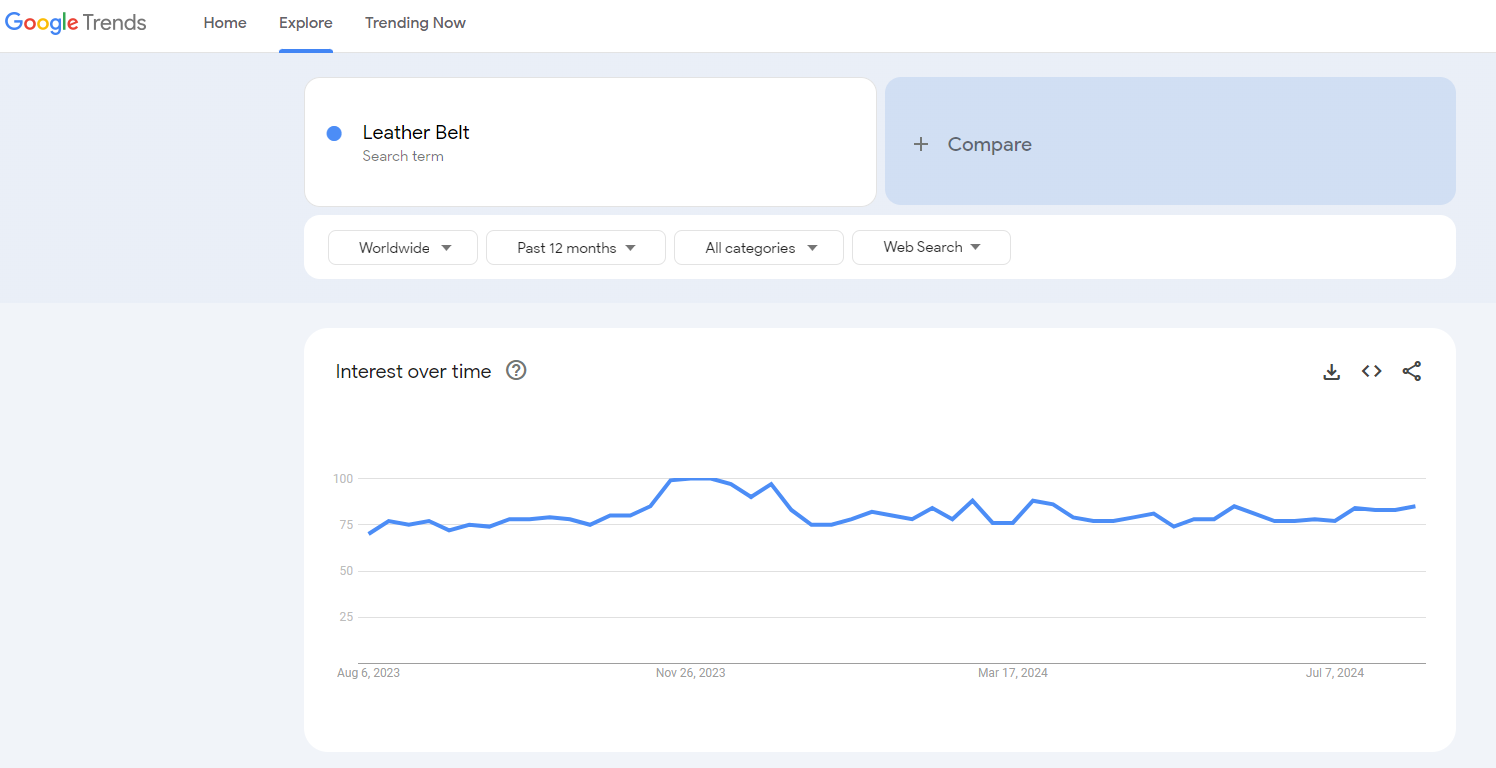
Task: Click the 'Search term' subtitle text
Action: tap(403, 156)
